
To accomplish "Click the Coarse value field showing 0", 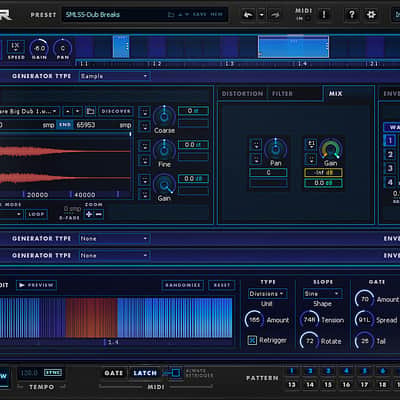I will pos(193,111).
